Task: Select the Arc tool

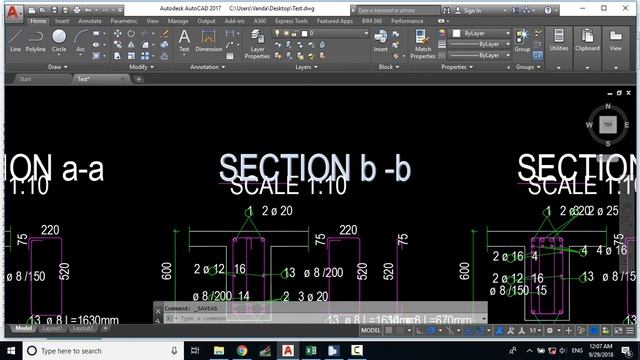Action: [x=80, y=40]
